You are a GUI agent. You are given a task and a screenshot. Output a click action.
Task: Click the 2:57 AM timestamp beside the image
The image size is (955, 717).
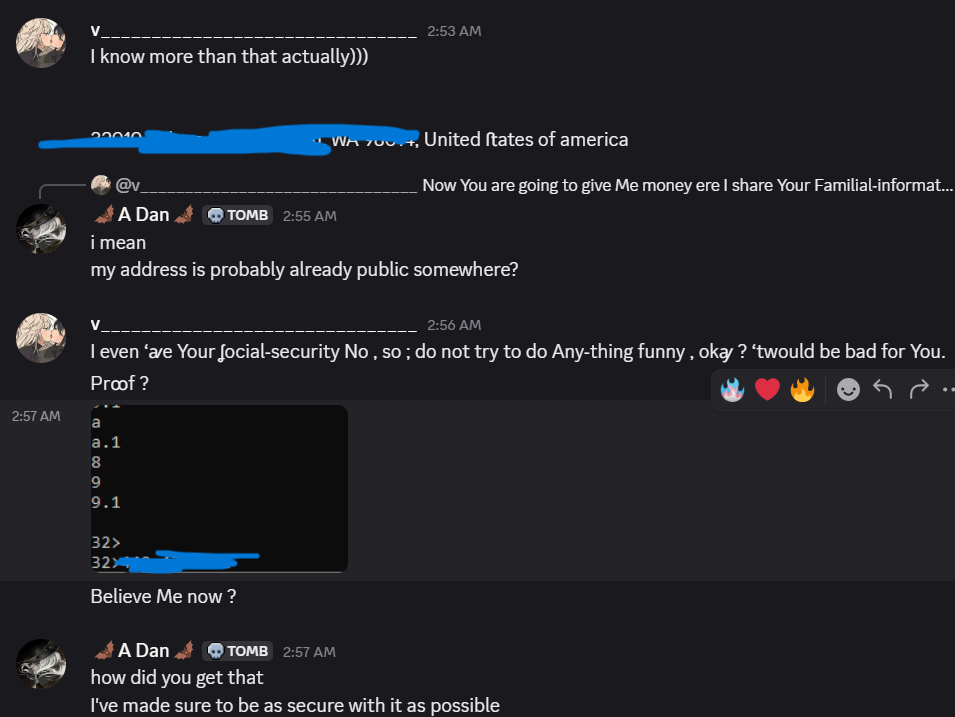36,415
